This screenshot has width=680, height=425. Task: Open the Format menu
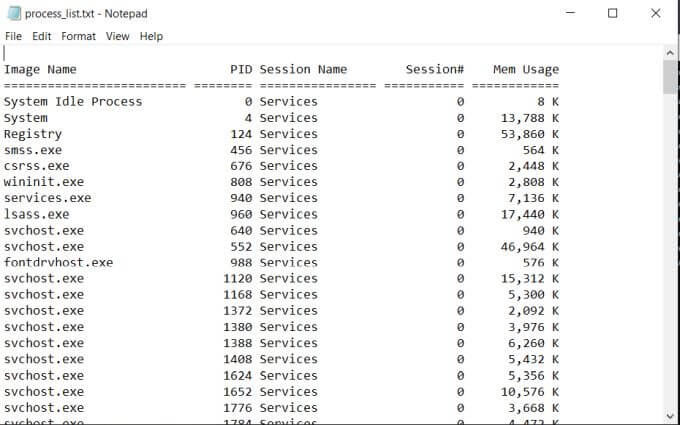(x=79, y=36)
